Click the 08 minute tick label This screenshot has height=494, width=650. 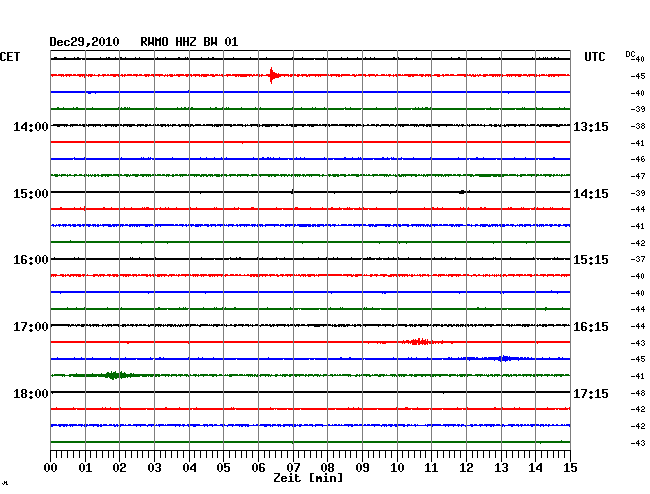pos(327,468)
